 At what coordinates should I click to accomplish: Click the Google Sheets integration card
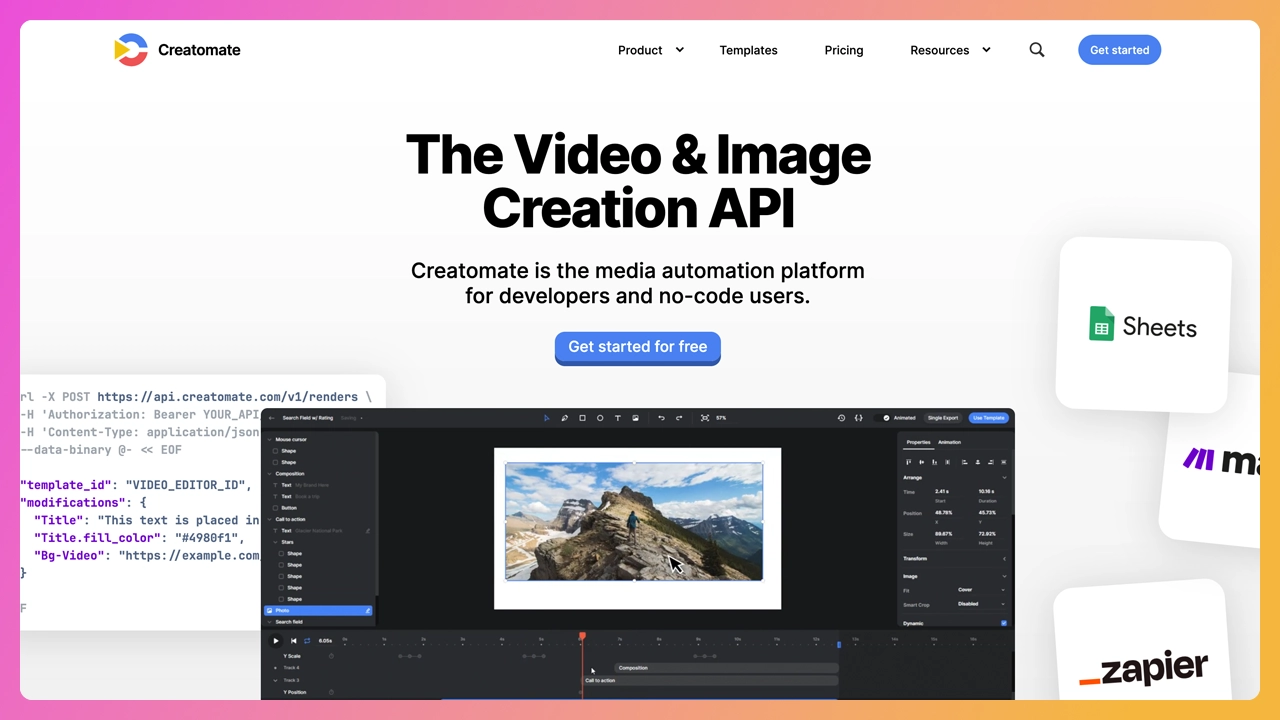click(1144, 325)
